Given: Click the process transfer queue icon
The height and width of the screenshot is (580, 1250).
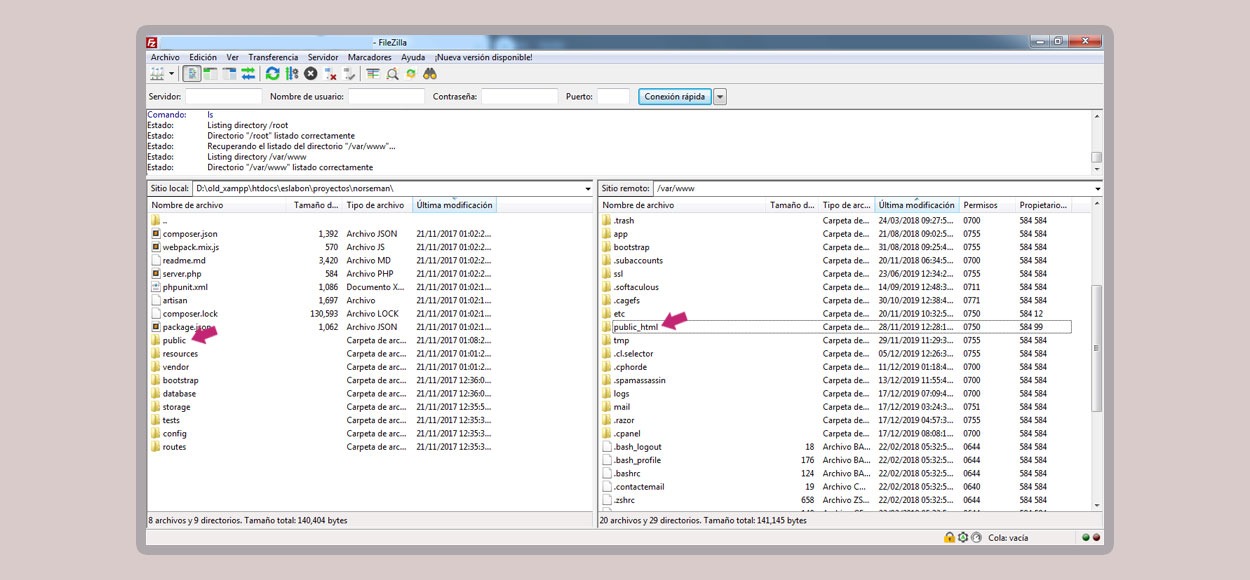Looking at the screenshot, I should point(291,73).
